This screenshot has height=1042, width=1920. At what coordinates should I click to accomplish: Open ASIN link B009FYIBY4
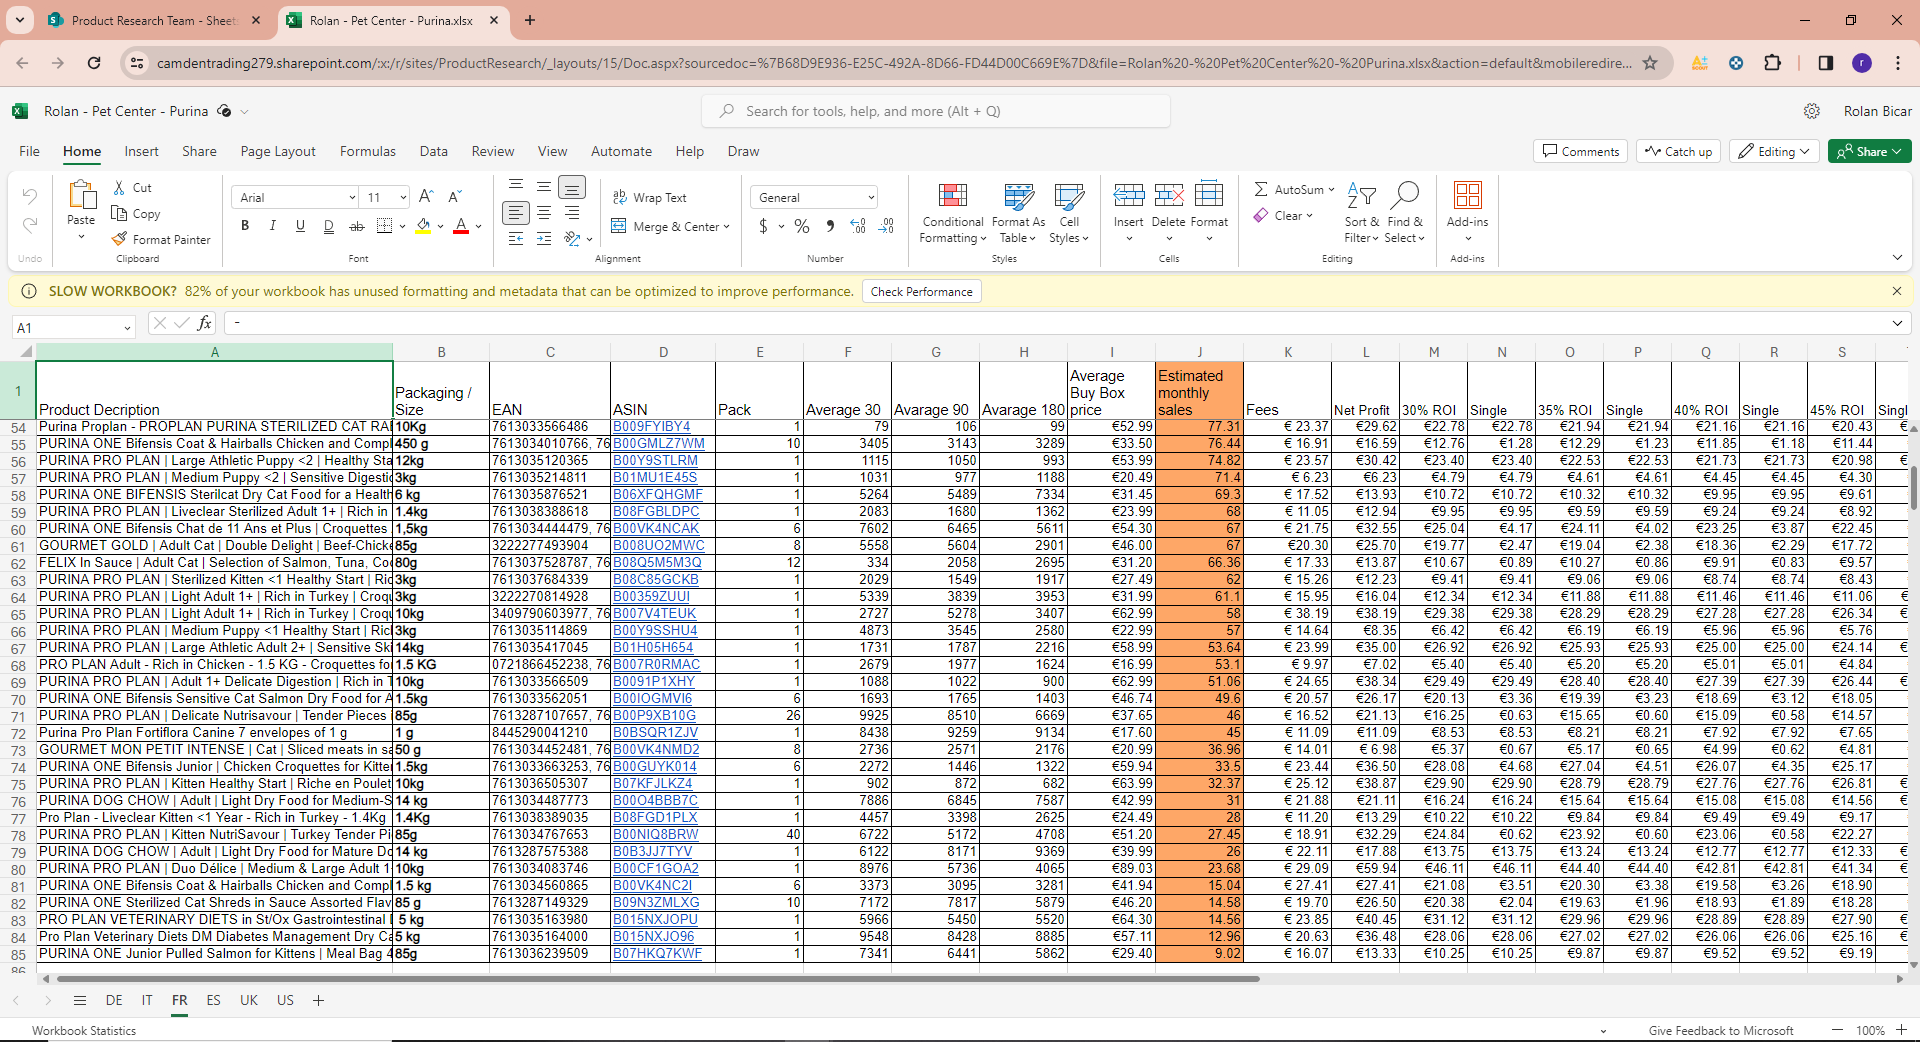pos(651,427)
